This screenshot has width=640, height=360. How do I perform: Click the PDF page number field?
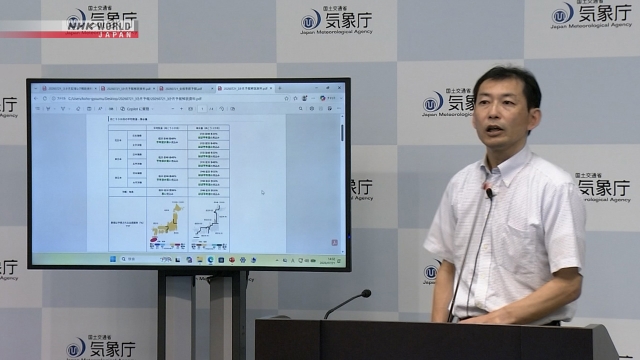point(202,109)
